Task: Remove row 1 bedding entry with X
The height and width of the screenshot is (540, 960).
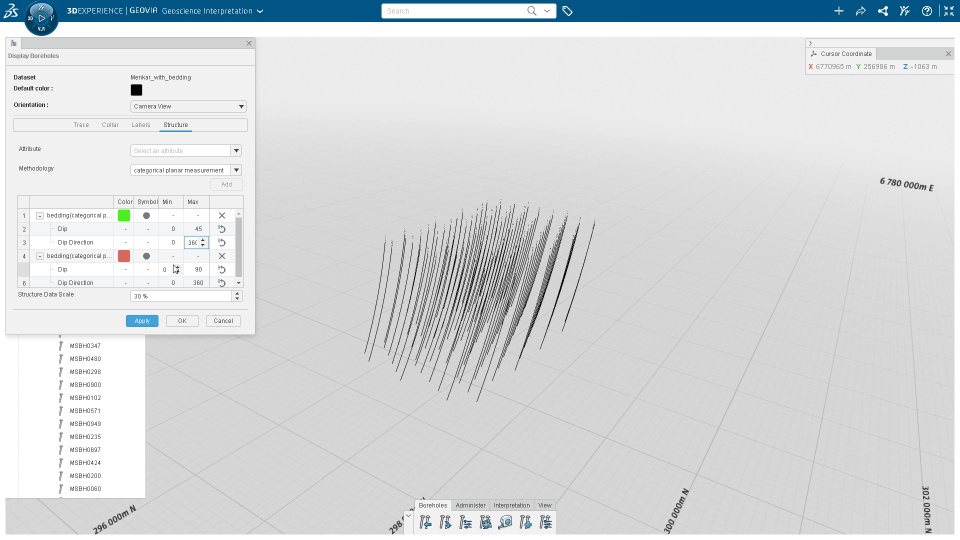Action: (222, 216)
